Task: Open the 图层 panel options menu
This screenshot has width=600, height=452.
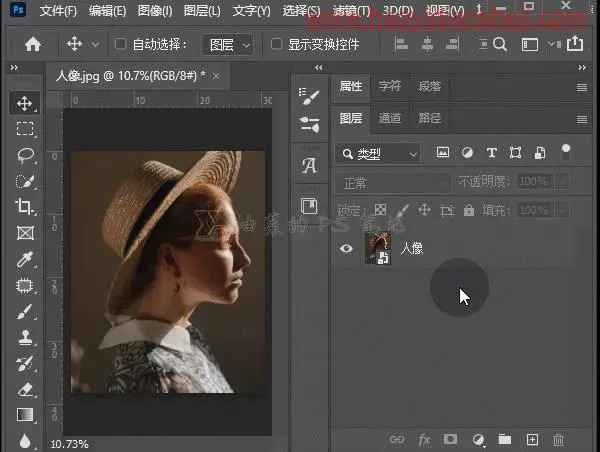Action: [582, 119]
